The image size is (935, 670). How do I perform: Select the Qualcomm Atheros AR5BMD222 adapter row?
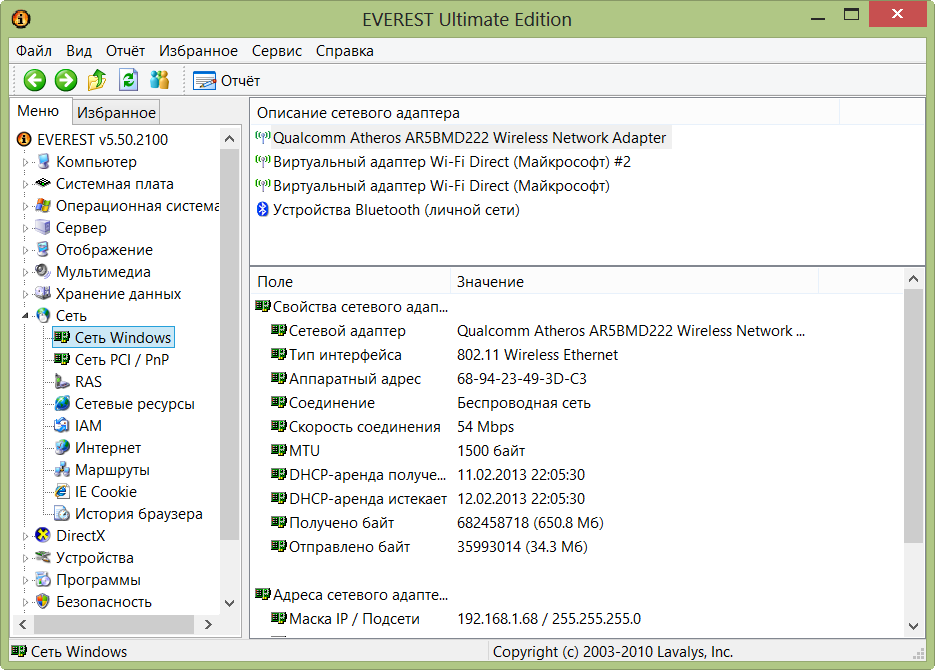(x=462, y=138)
